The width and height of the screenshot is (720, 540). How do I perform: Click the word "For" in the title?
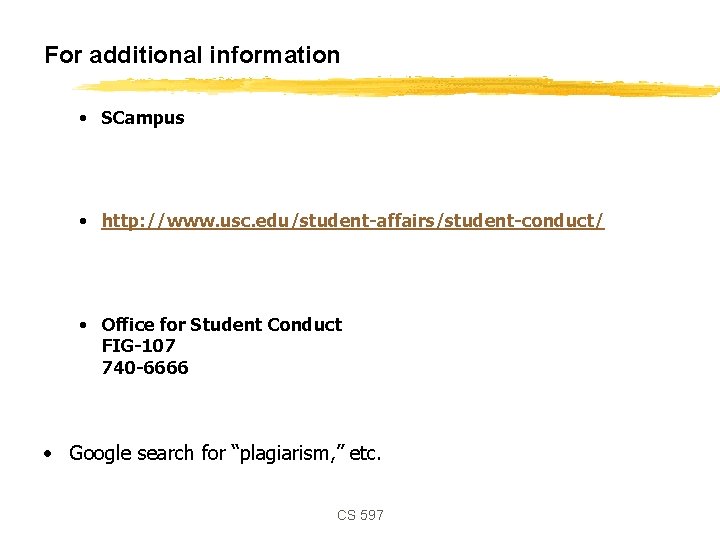pos(63,56)
